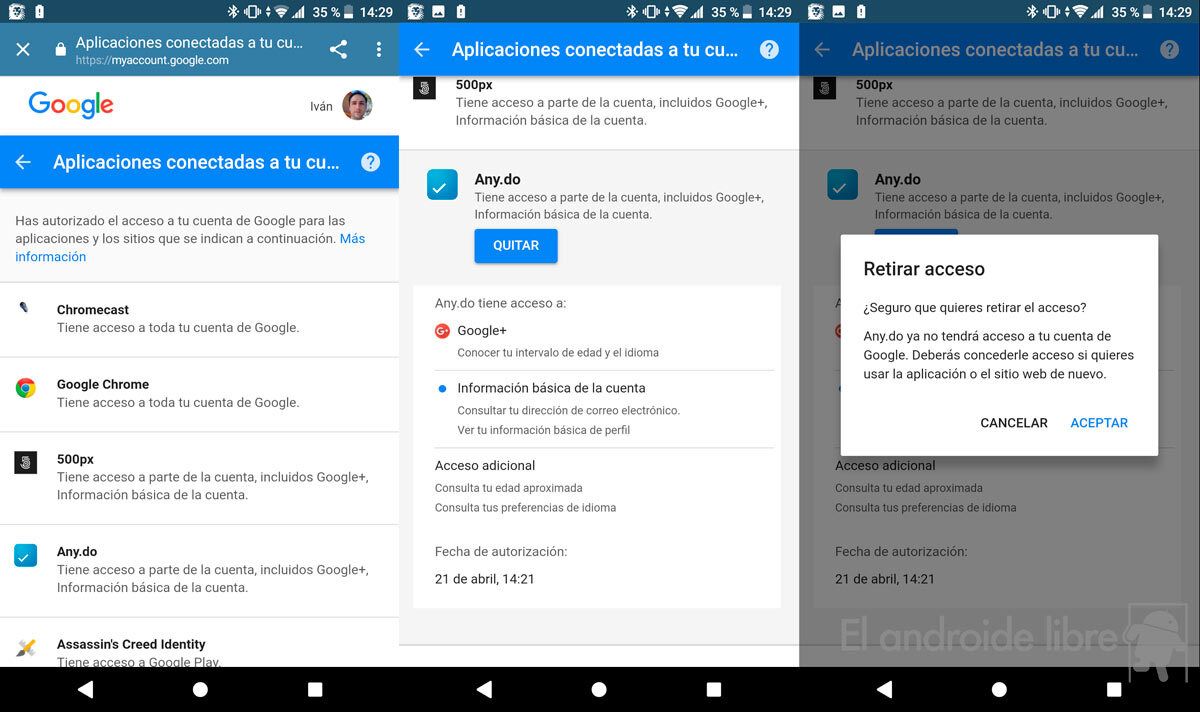
Task: Tap the Any.do checkmark icon left of QUITAR
Action: pyautogui.click(x=442, y=185)
